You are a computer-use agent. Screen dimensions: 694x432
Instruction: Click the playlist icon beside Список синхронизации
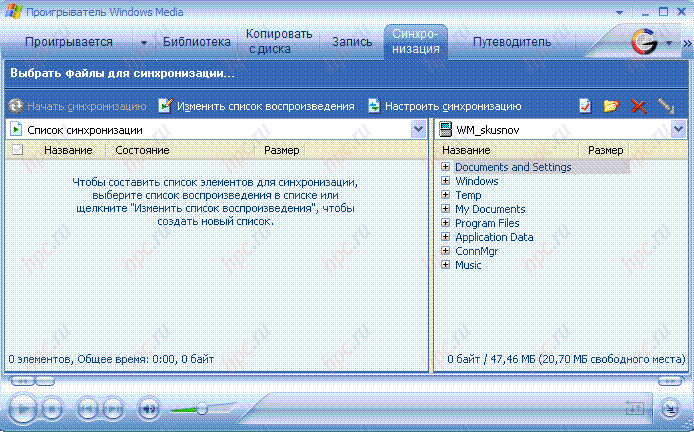[16, 130]
